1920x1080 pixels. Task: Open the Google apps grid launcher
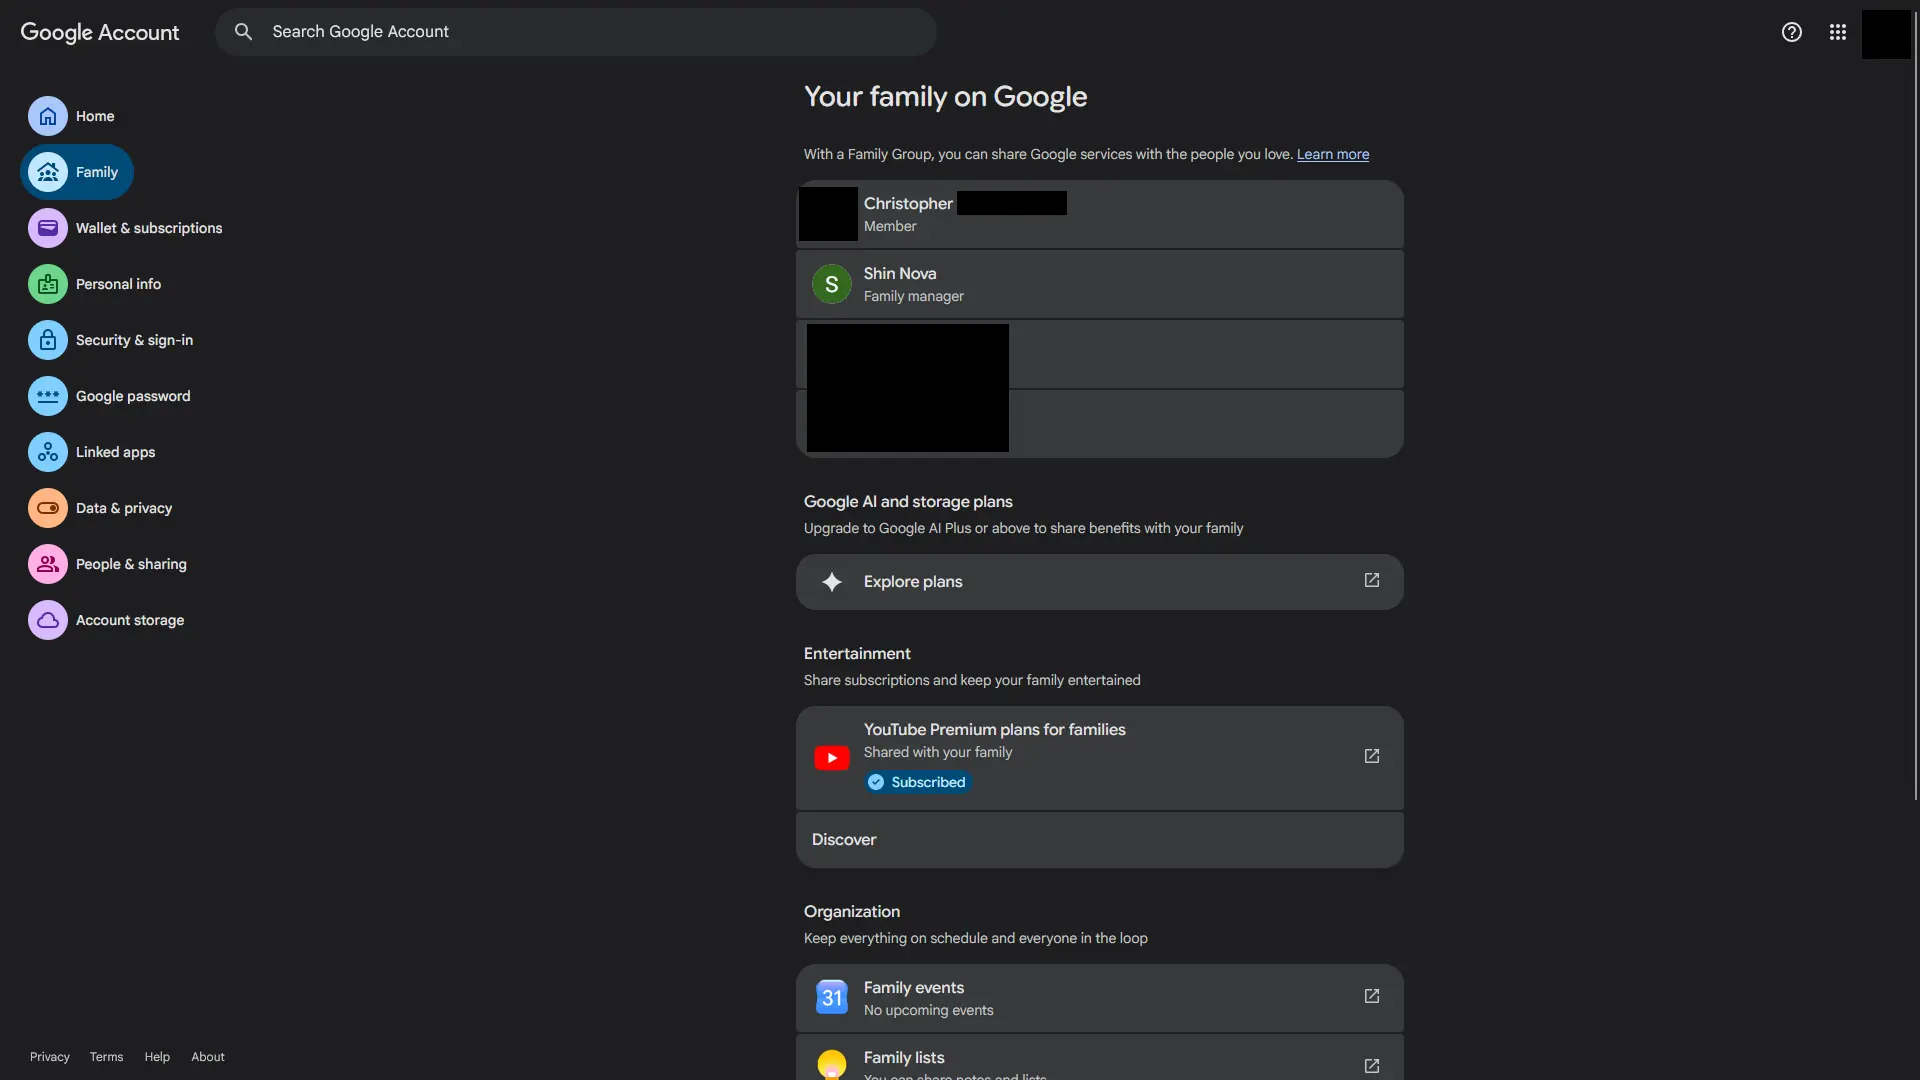coord(1837,32)
